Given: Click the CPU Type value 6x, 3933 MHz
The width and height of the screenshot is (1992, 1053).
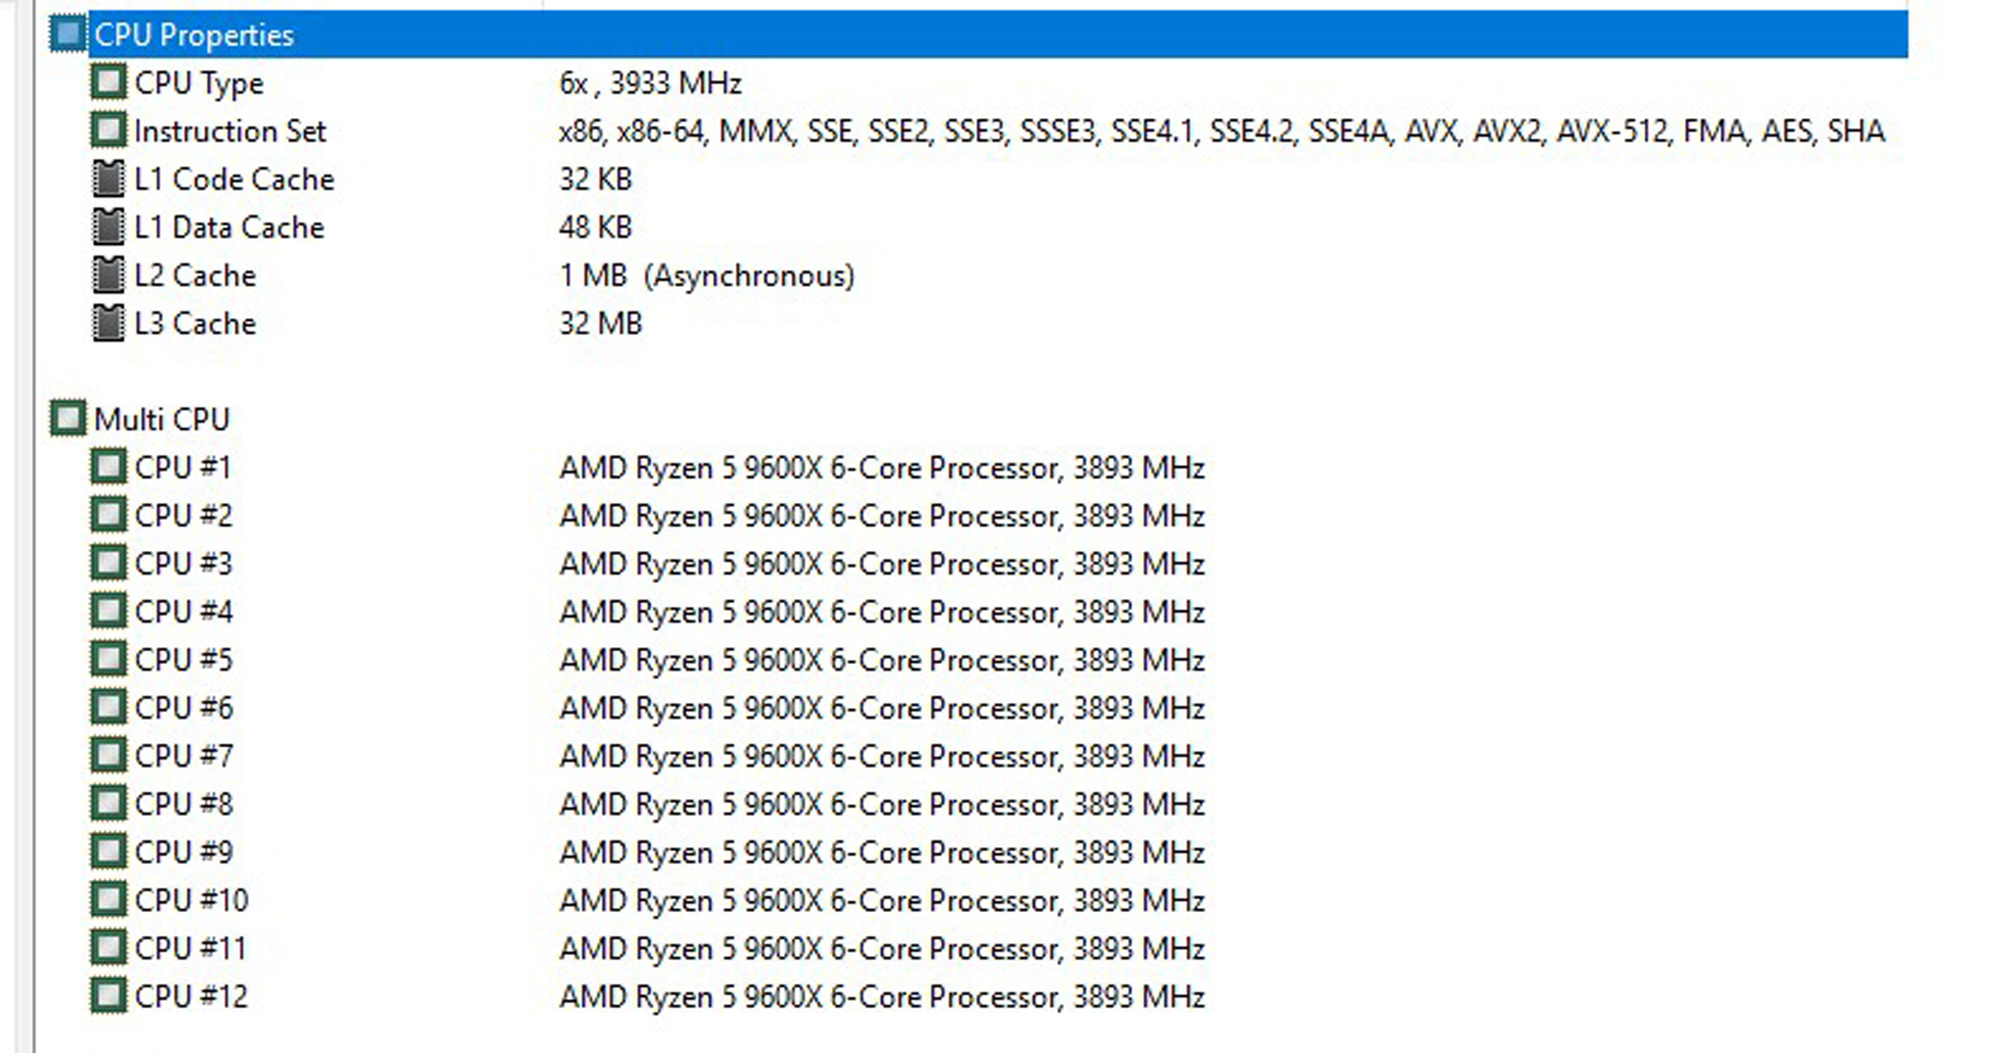Looking at the screenshot, I should 650,83.
